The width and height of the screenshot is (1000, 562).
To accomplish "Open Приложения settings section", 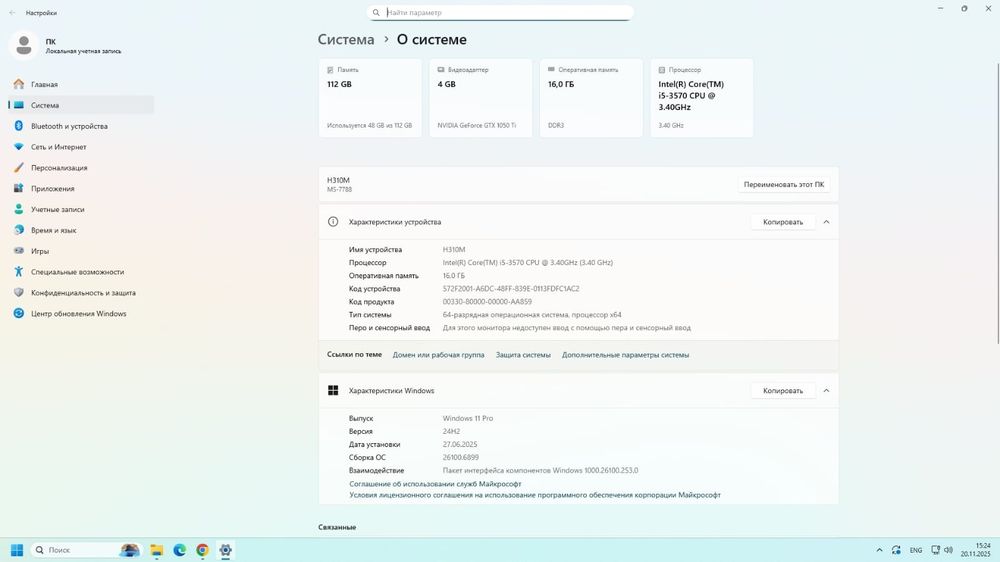I will [x=80, y=189].
